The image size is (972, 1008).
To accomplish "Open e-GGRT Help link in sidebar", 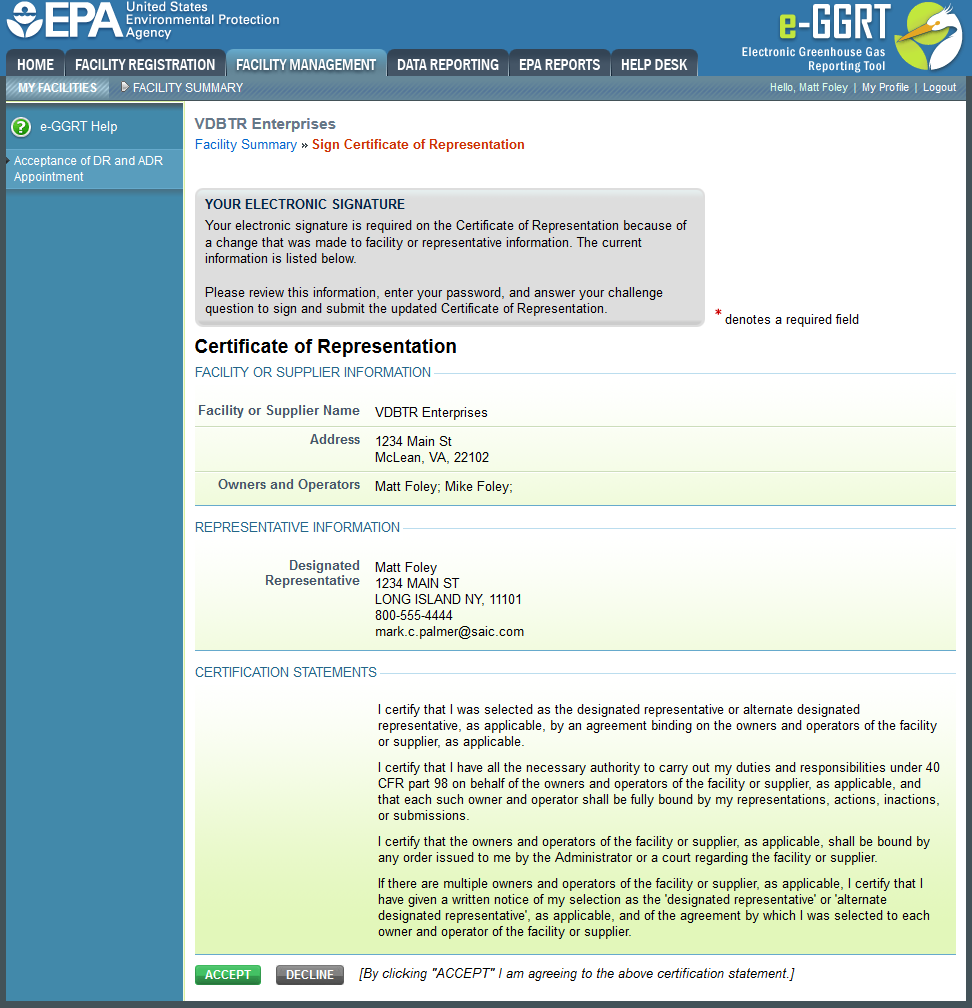I will coord(78,127).
